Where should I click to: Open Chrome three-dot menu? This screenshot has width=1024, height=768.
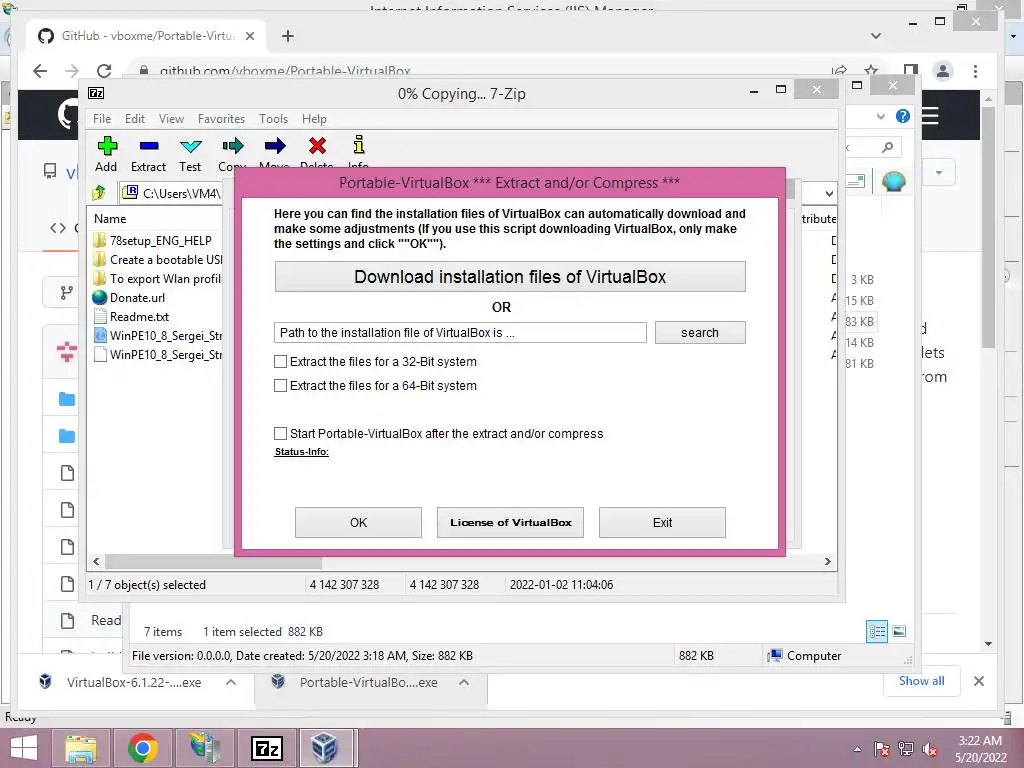[976, 71]
